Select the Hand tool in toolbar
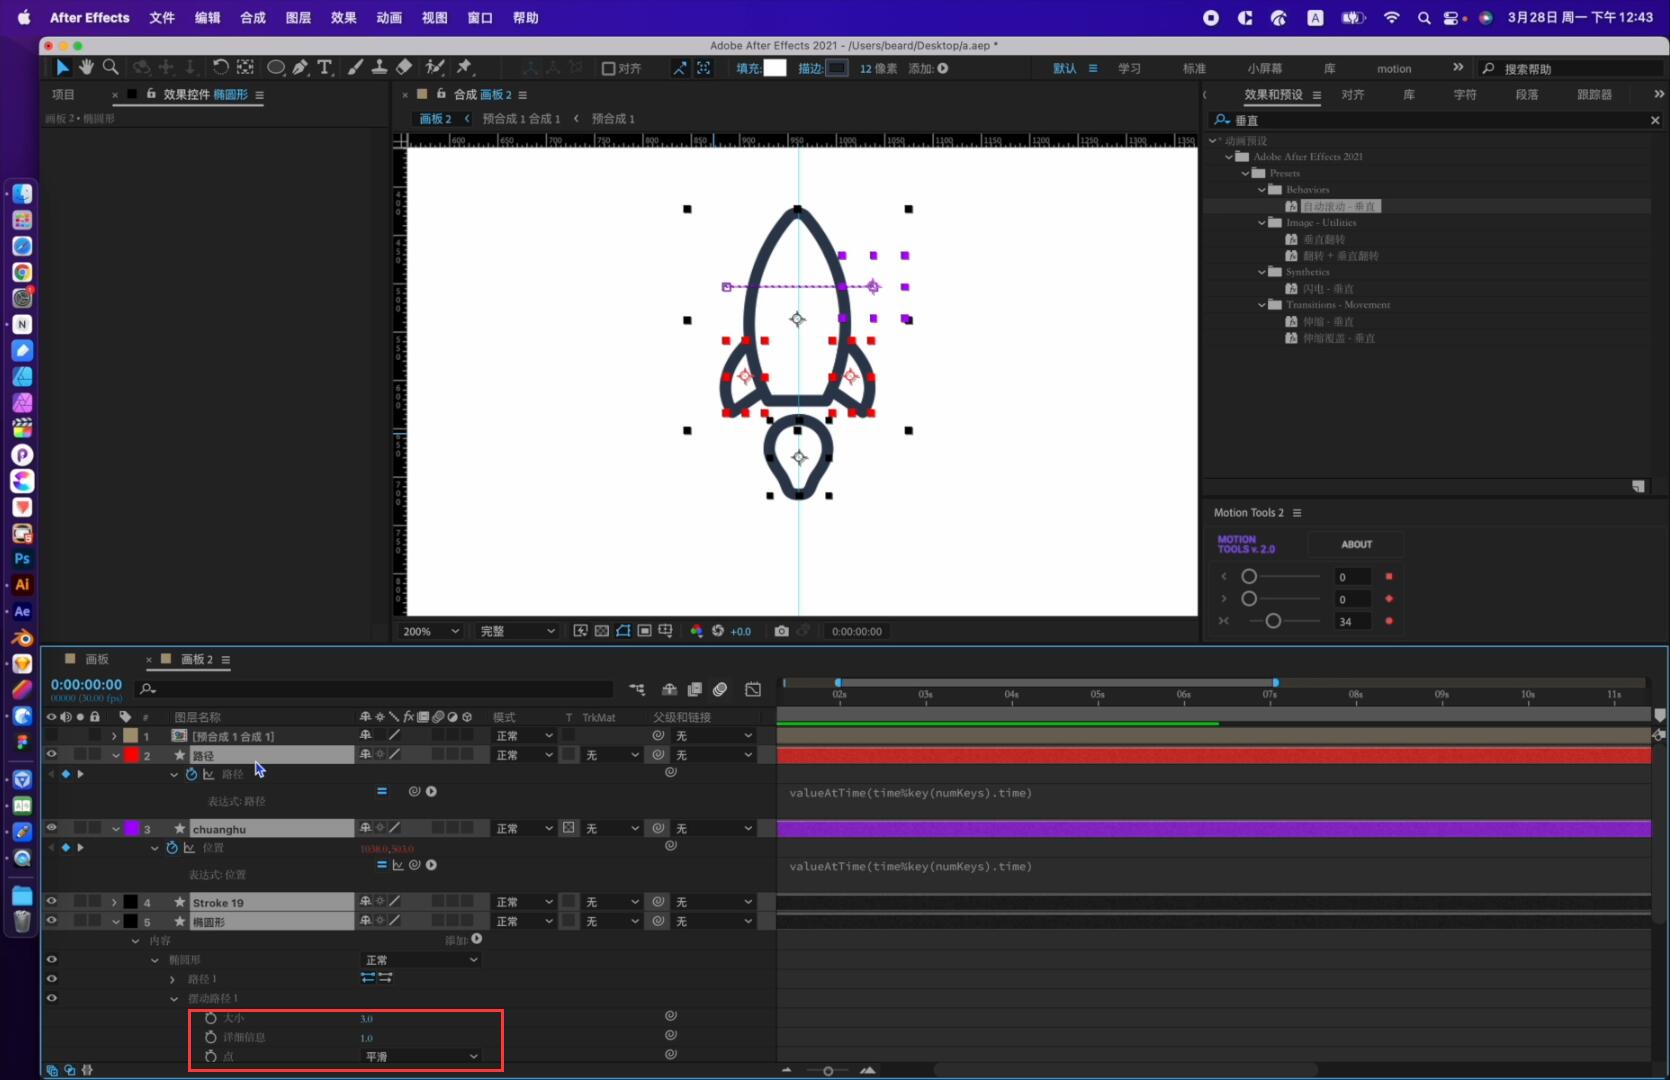 pos(86,67)
